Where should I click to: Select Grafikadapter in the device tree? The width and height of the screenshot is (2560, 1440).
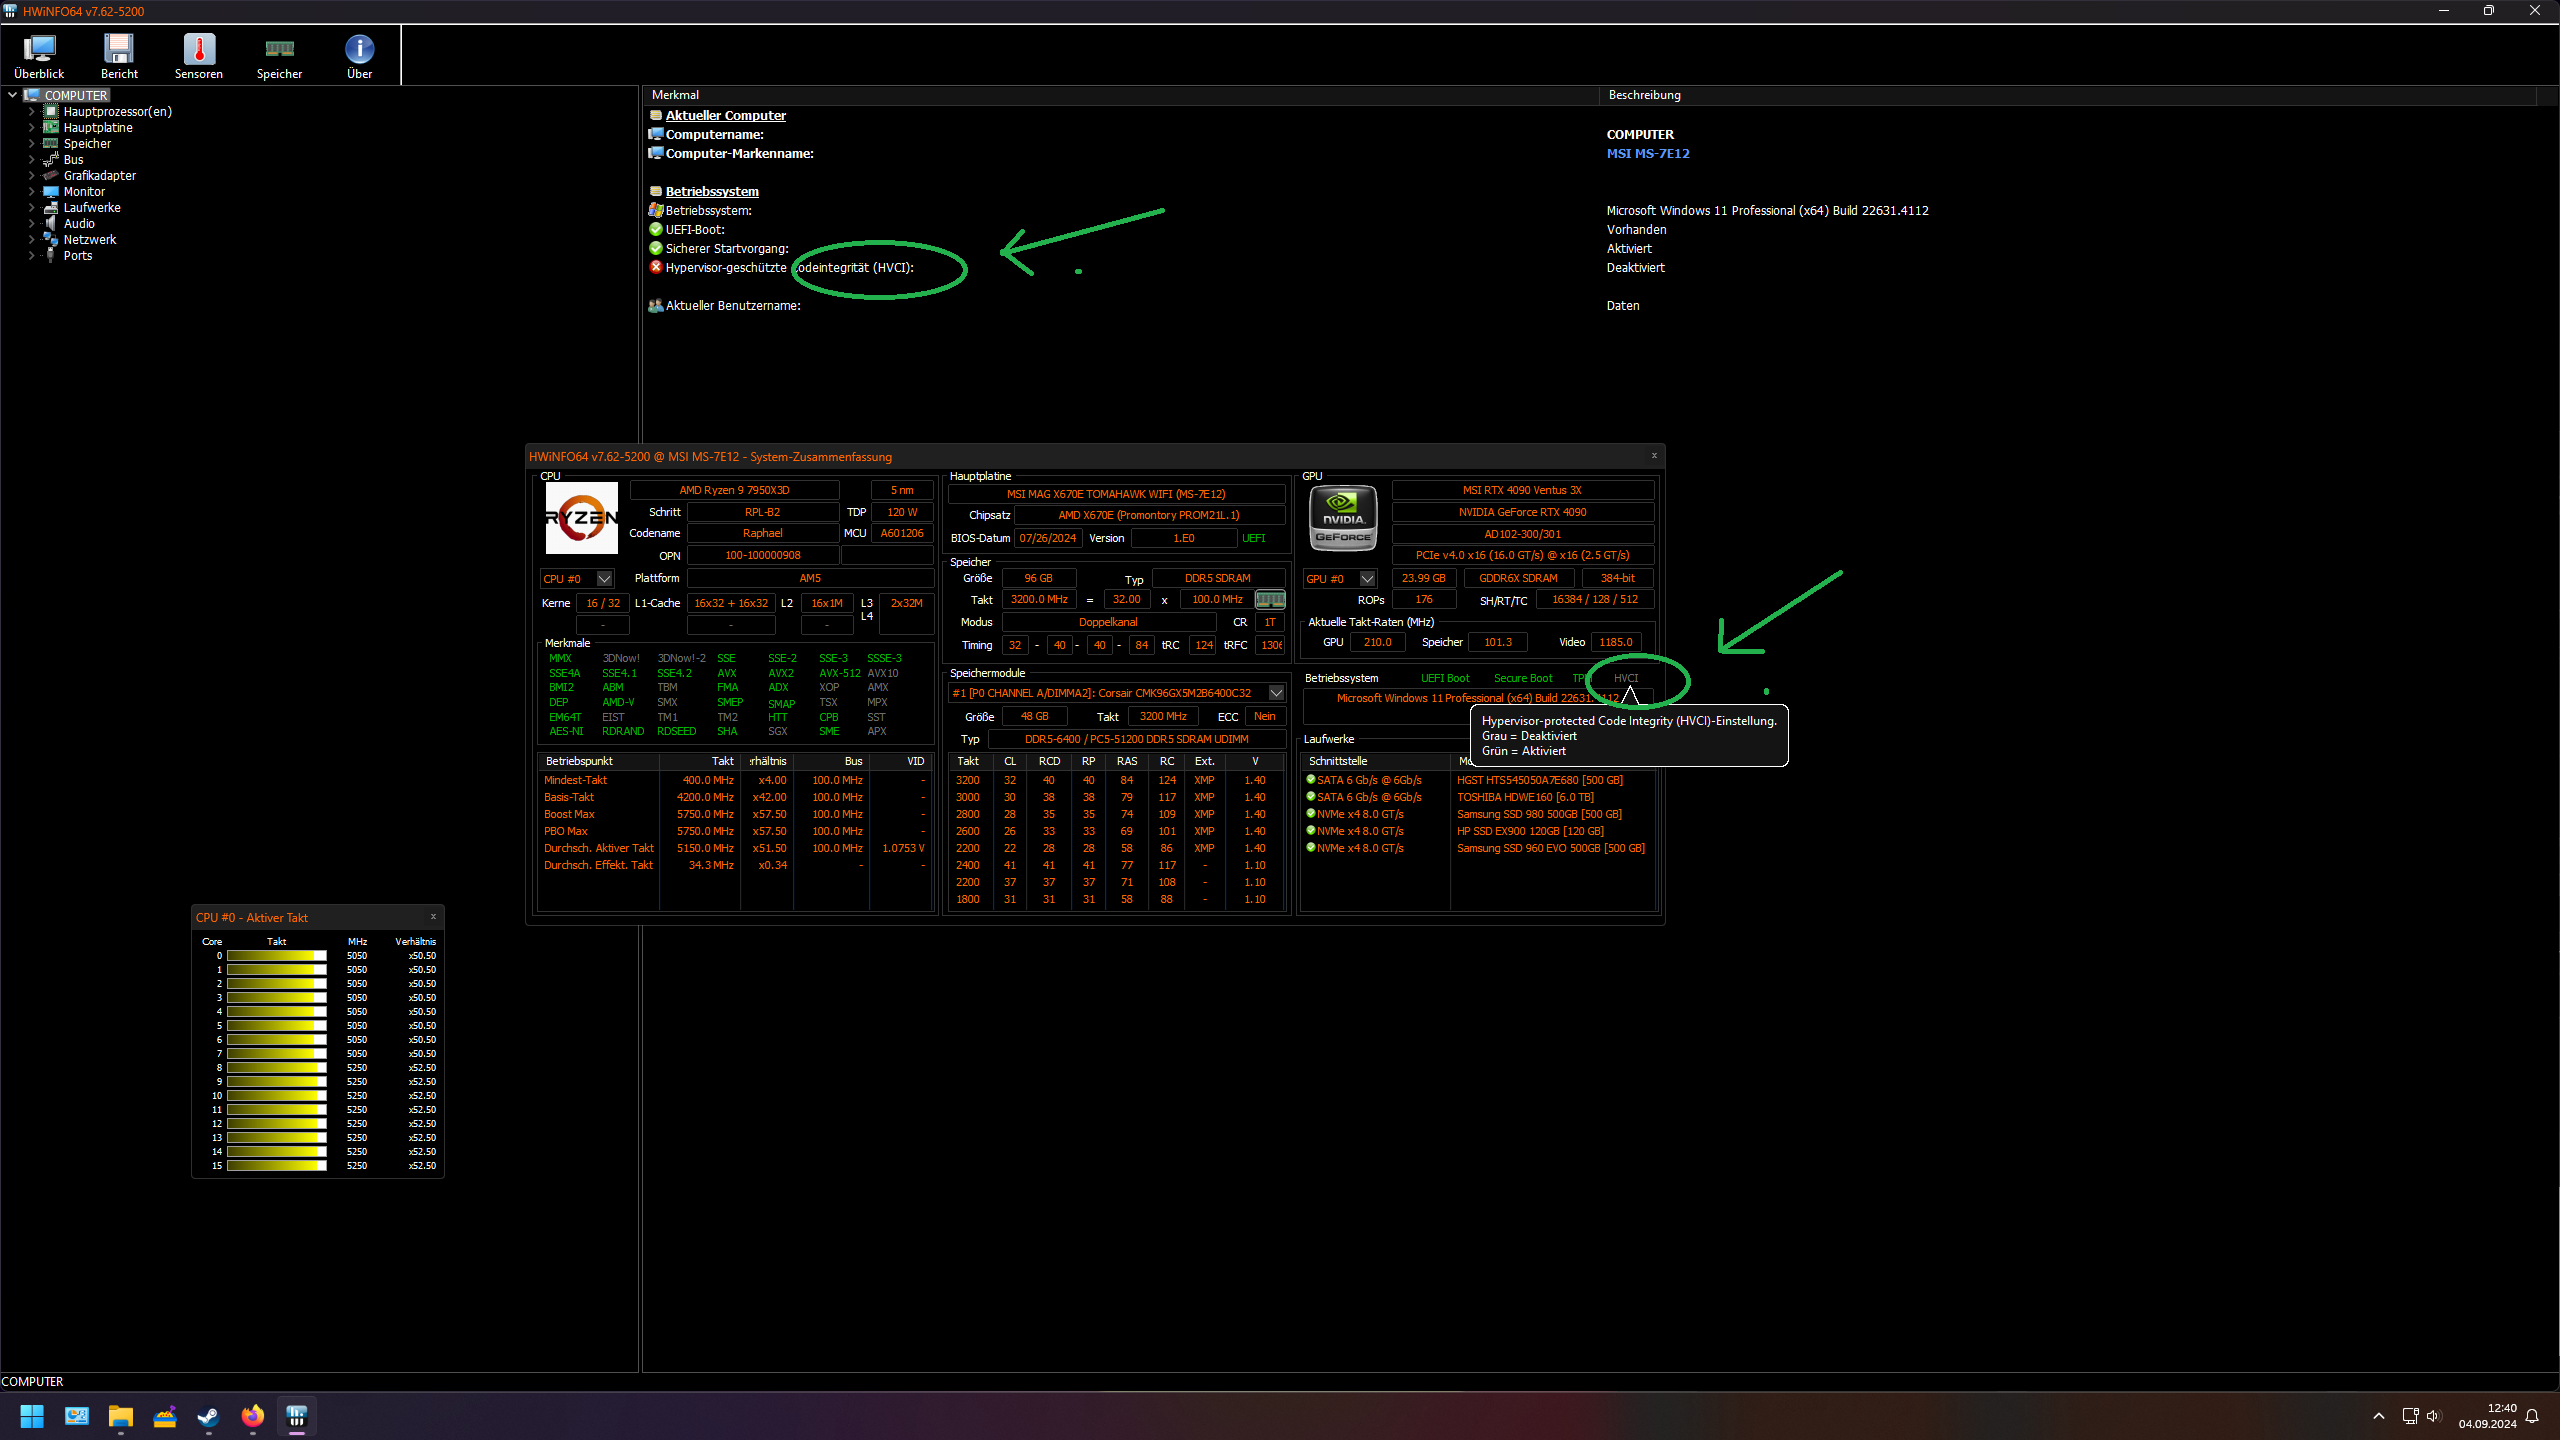click(x=101, y=175)
